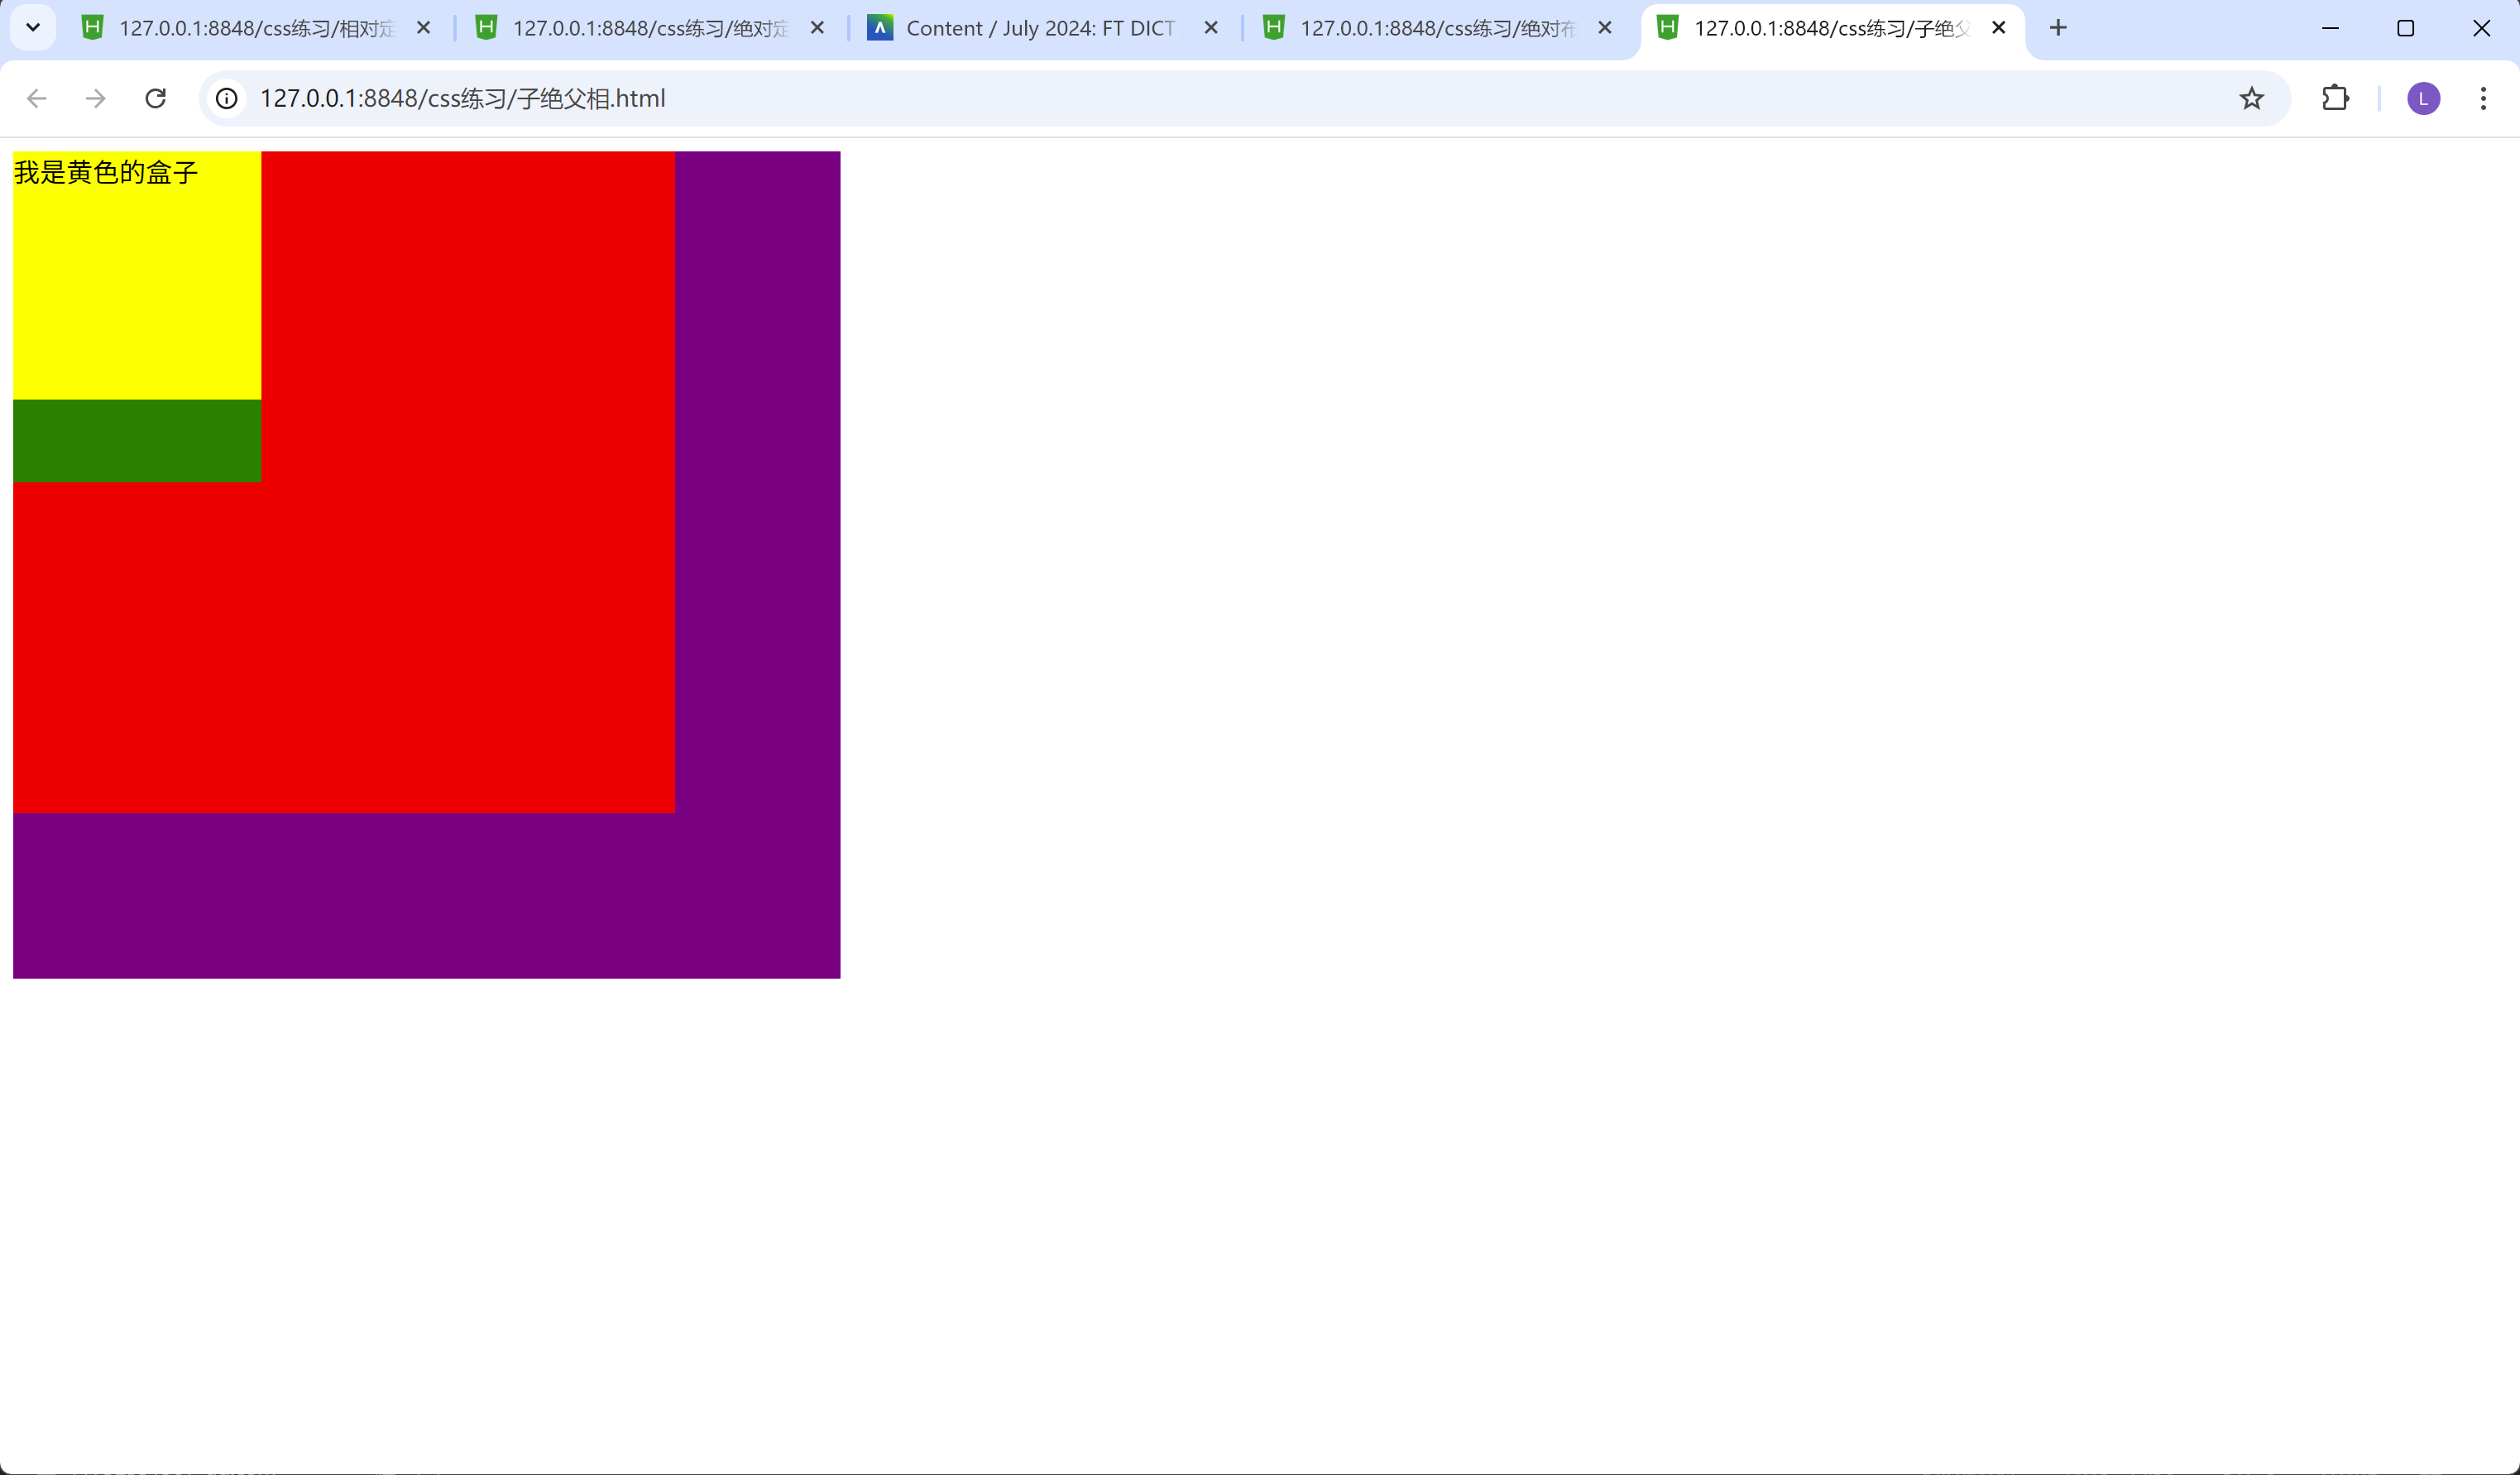Click the 我是黄色的盒子 text
2520x1475 pixels.
click(x=106, y=173)
